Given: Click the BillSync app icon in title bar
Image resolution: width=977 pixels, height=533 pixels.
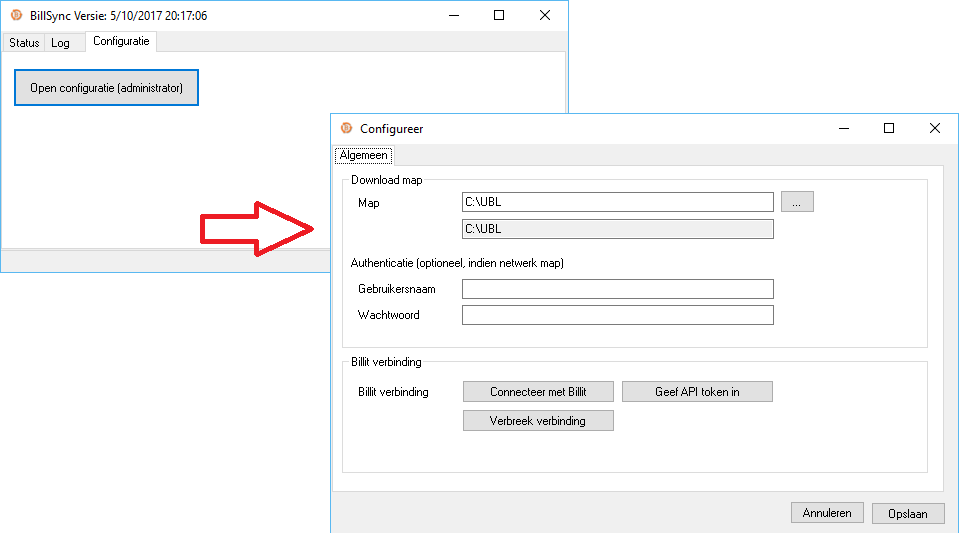Looking at the screenshot, I should [17, 15].
